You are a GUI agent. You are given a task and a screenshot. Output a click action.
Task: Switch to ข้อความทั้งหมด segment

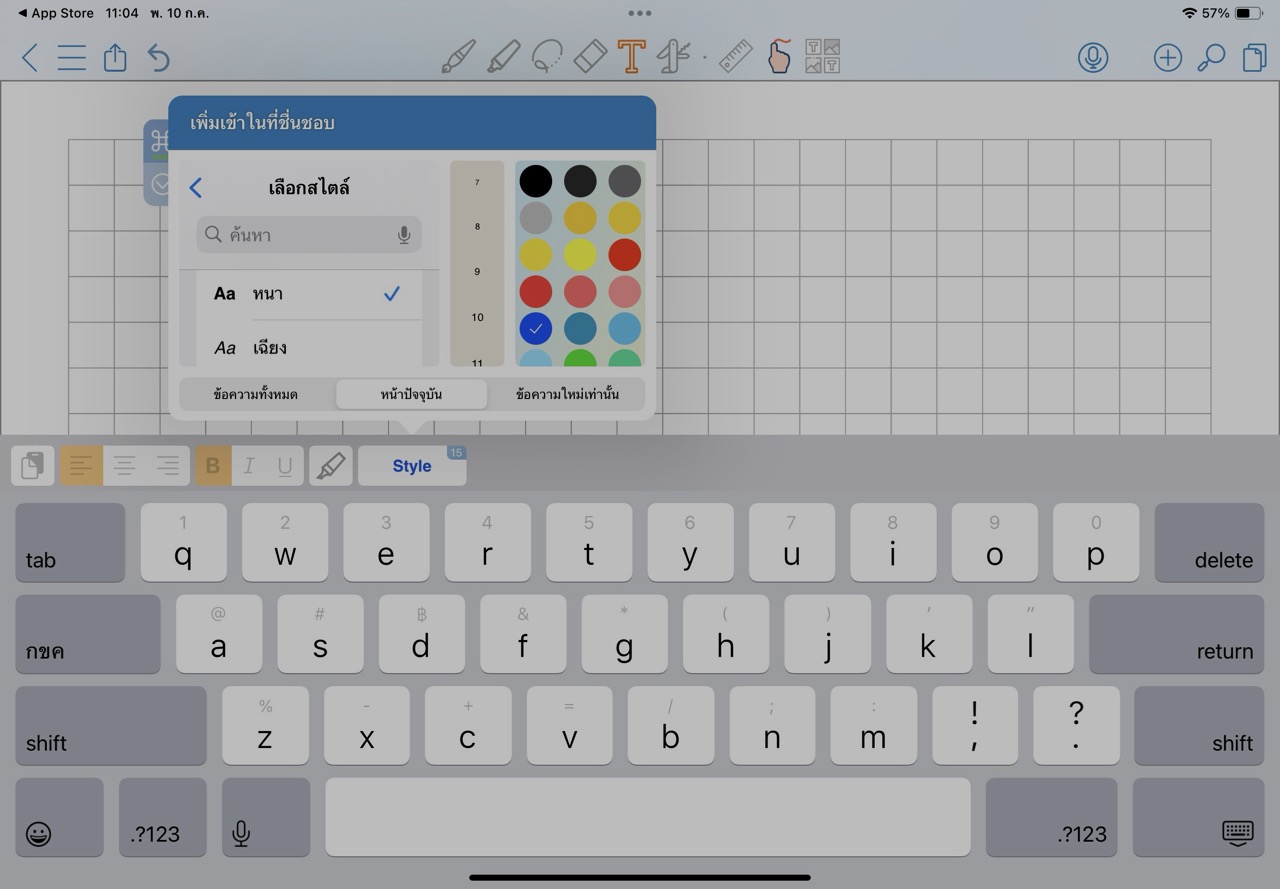255,394
